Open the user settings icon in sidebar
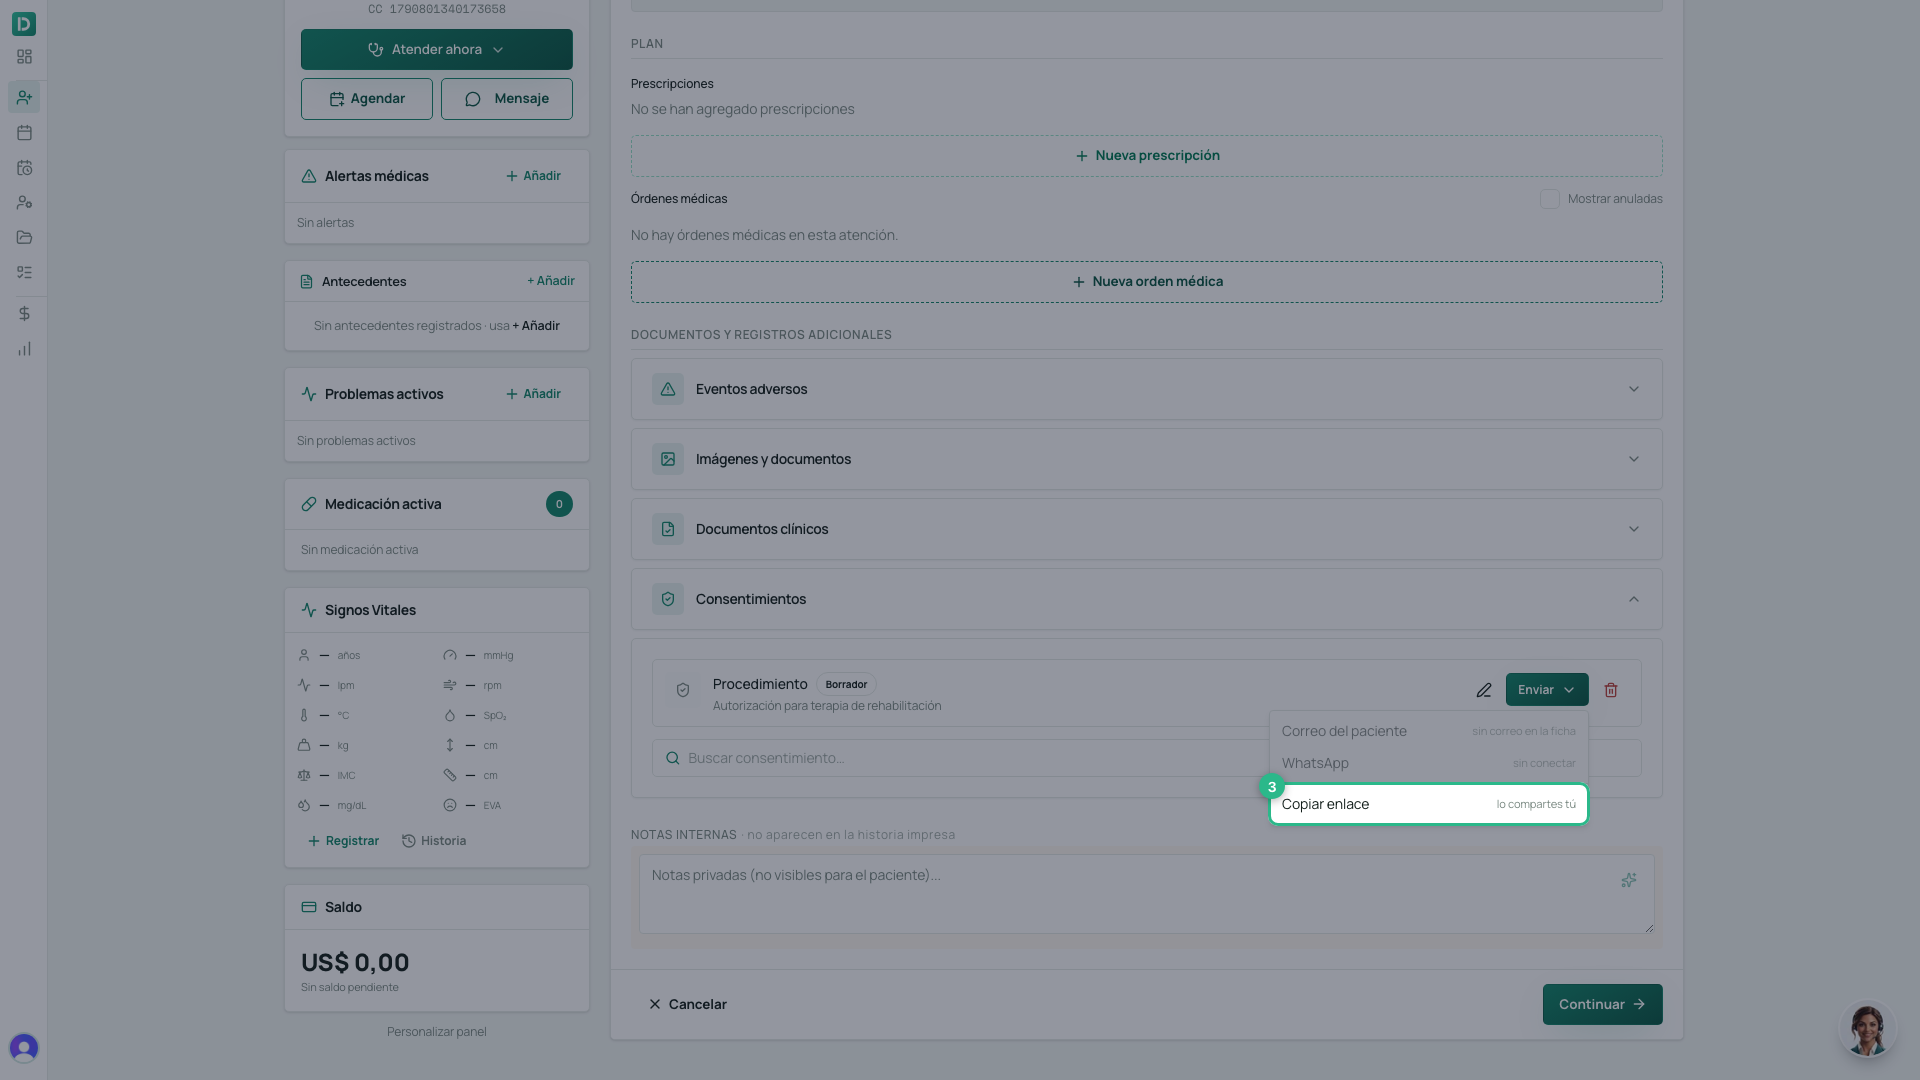This screenshot has height=1080, width=1920. tap(24, 202)
